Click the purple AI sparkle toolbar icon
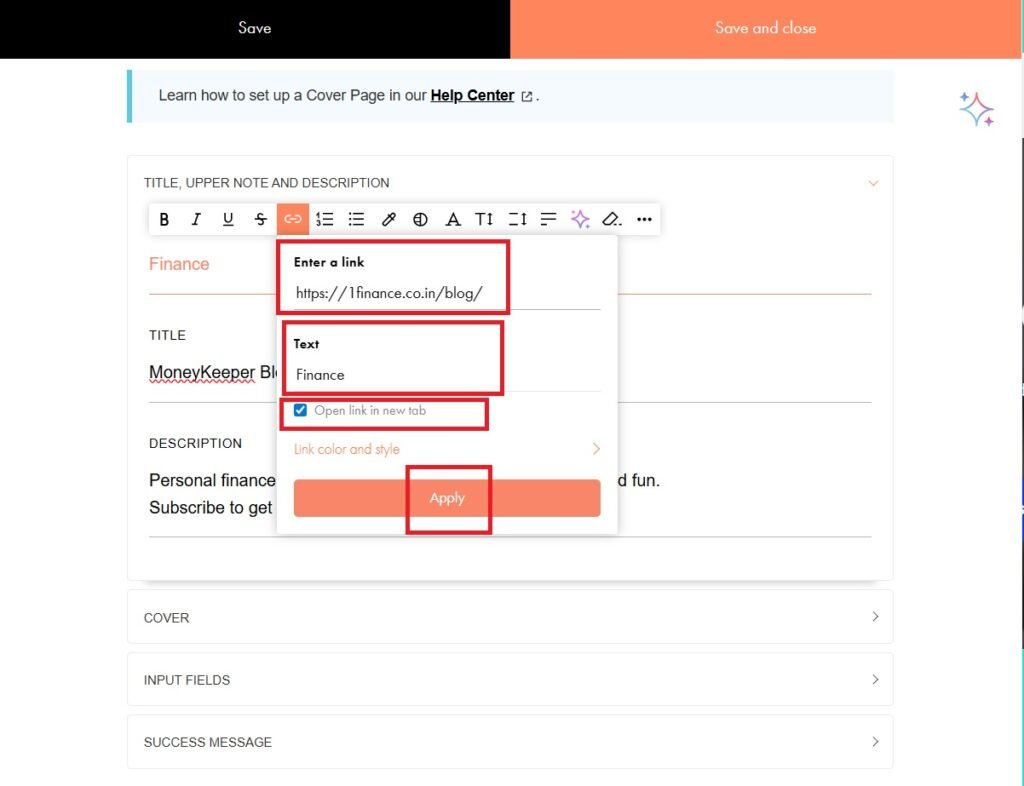Screen dimensions: 1024x786 580,219
